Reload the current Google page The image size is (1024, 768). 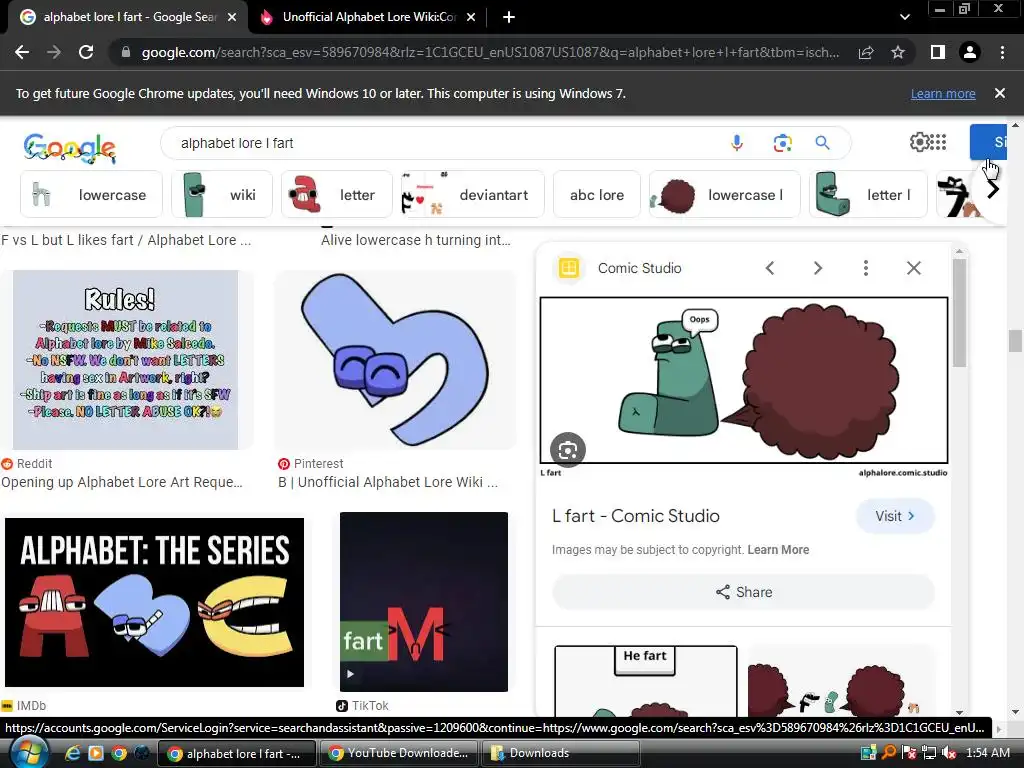click(86, 52)
